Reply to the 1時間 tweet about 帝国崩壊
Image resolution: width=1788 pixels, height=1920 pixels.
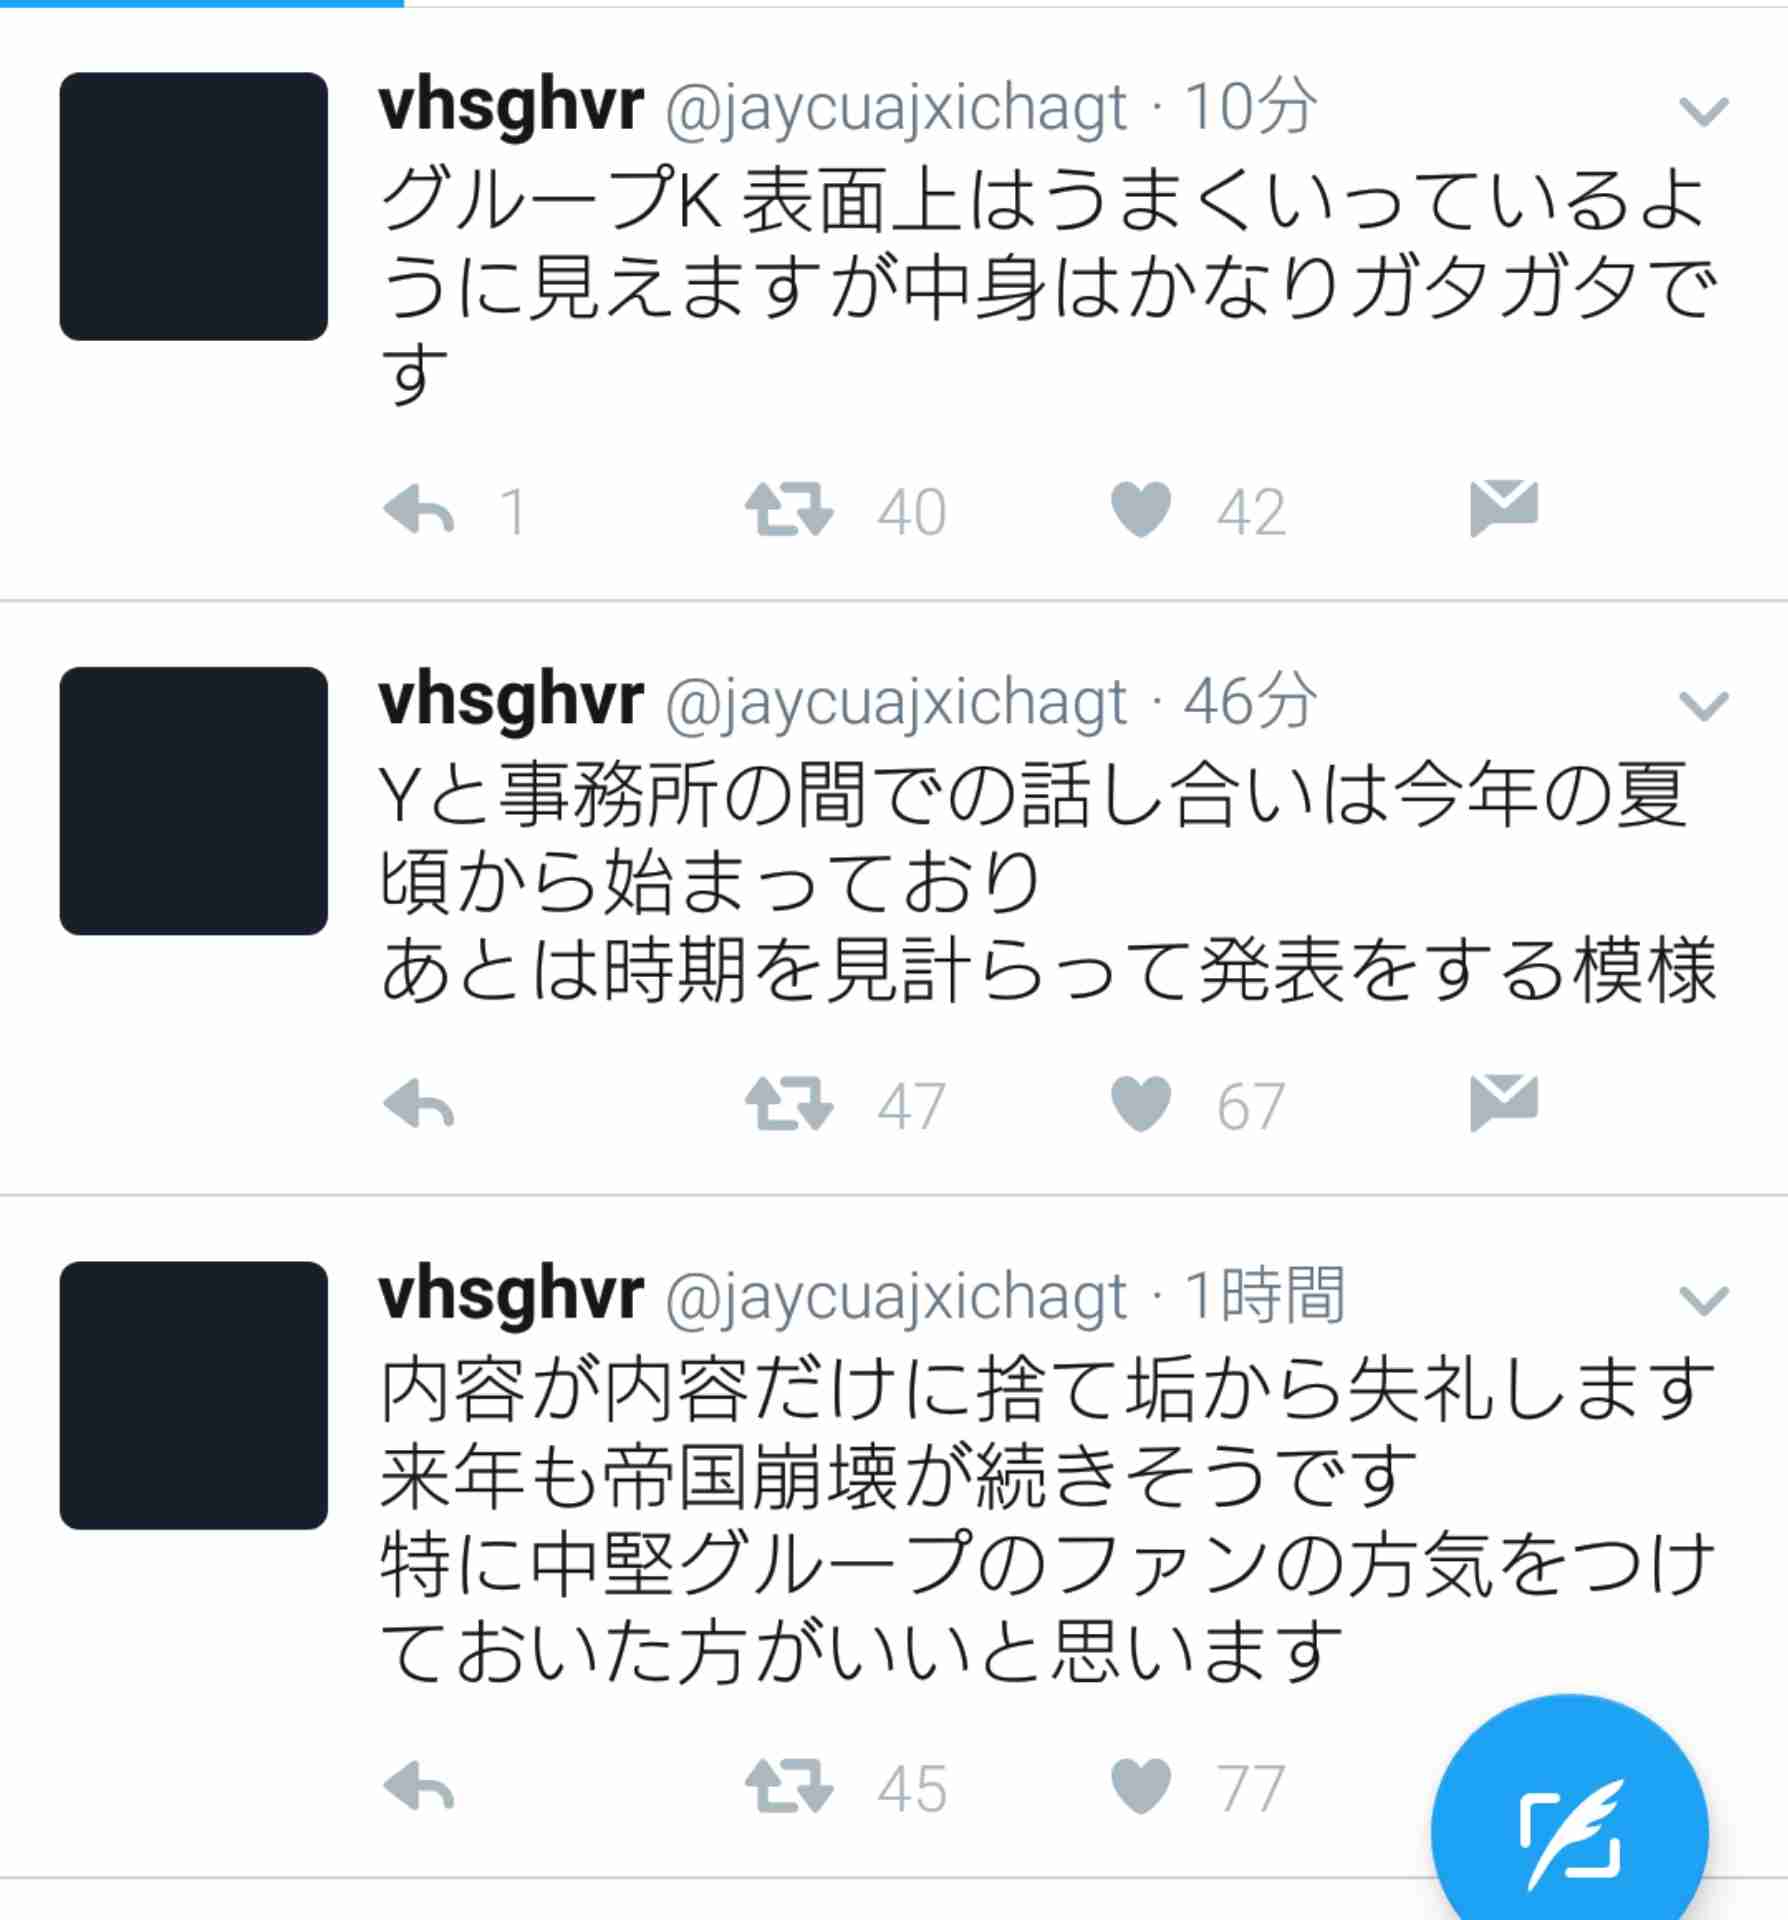coord(419,1786)
